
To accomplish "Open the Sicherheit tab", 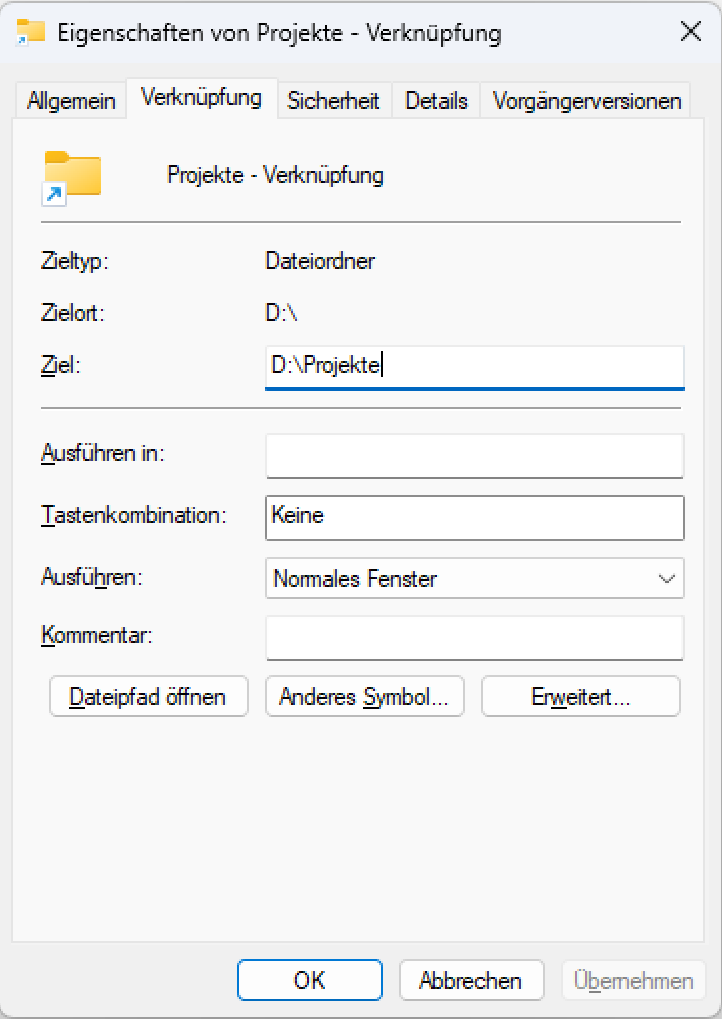I will pyautogui.click(x=333, y=101).
